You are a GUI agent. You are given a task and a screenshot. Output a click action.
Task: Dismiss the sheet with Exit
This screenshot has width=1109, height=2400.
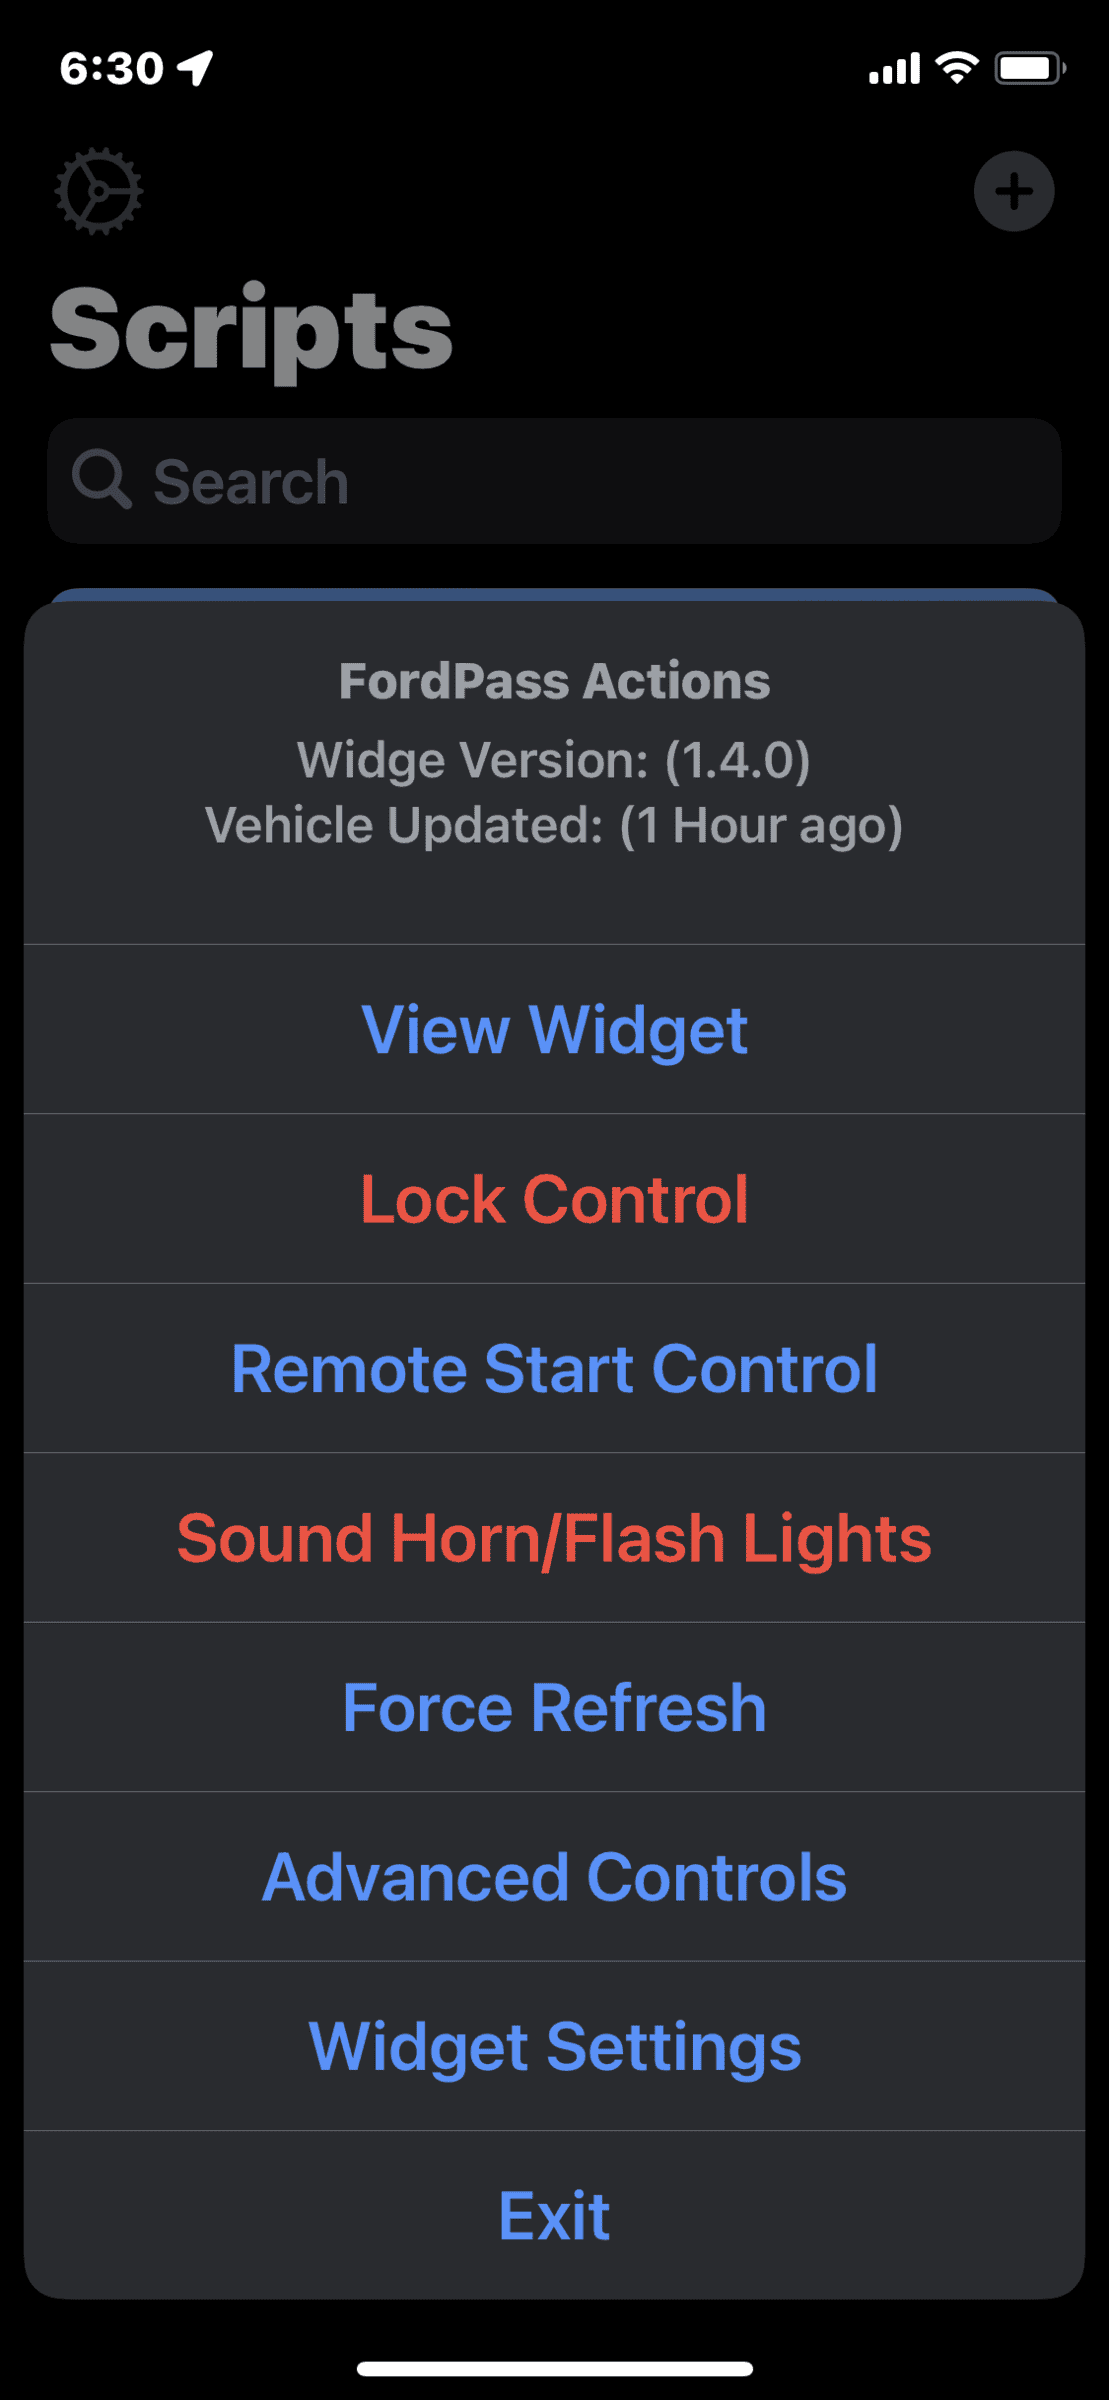click(554, 2215)
